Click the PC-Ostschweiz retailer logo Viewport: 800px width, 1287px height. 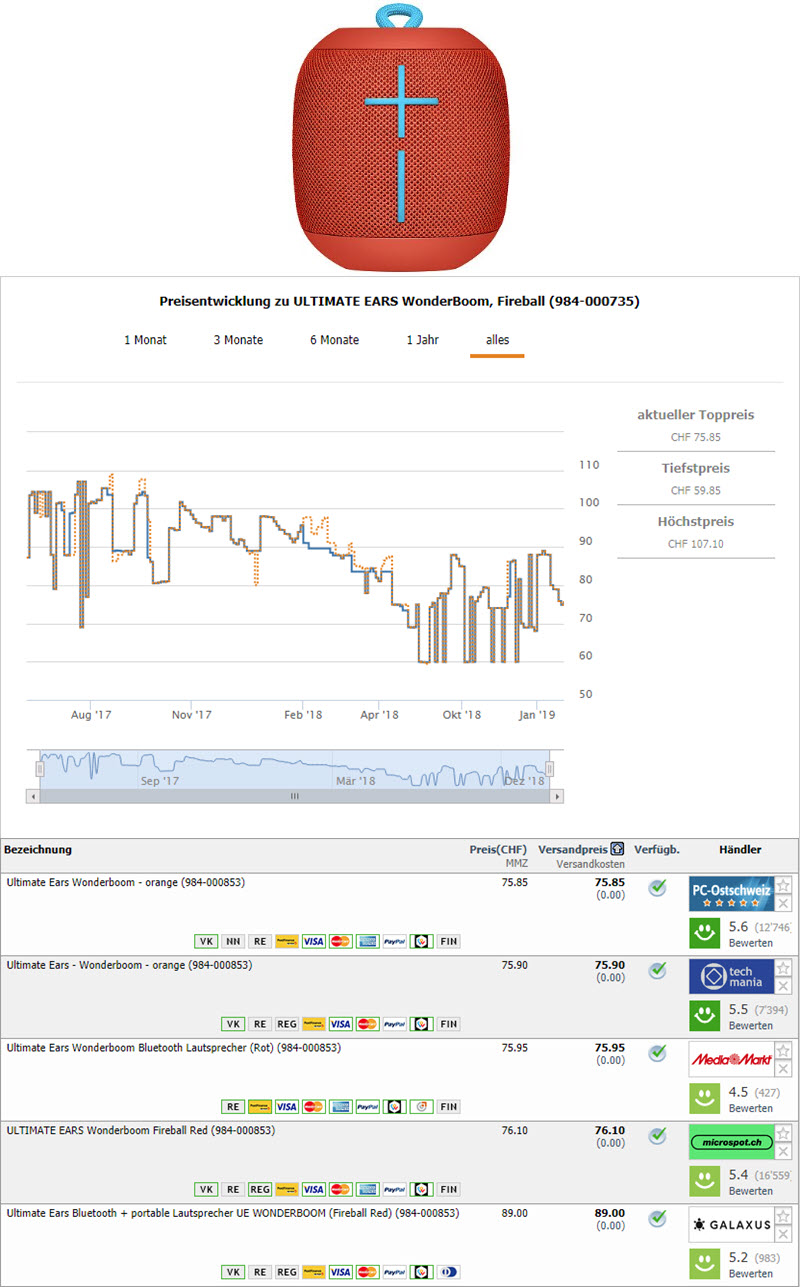[731, 894]
